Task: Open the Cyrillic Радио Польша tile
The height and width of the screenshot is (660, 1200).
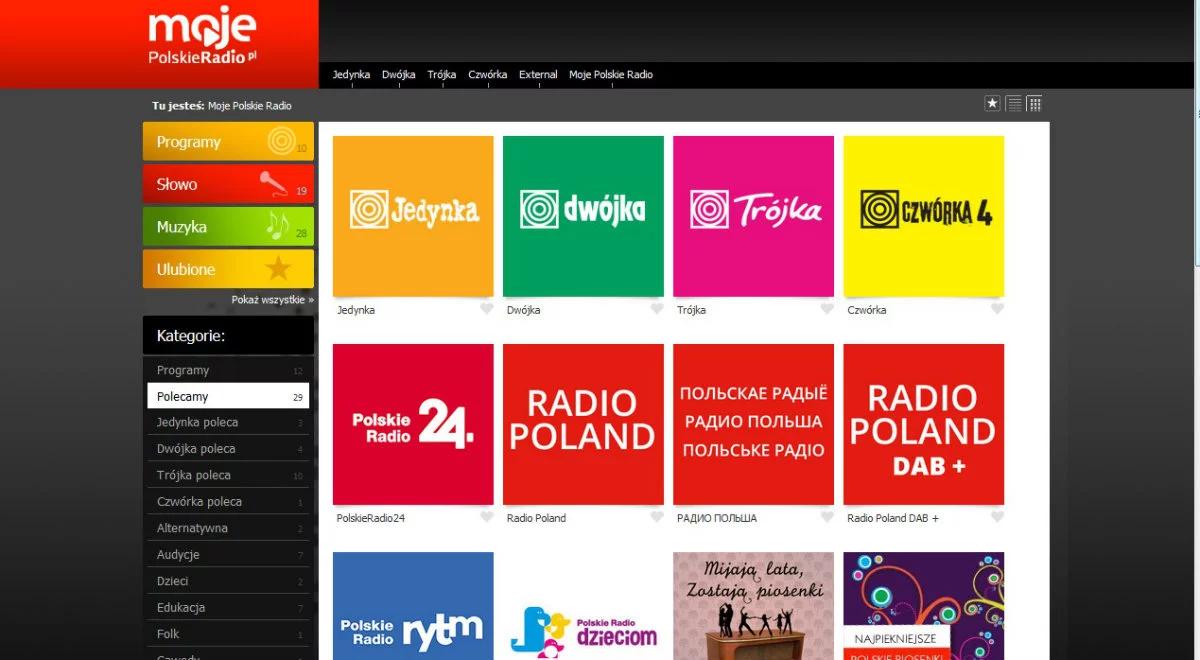Action: (x=753, y=424)
